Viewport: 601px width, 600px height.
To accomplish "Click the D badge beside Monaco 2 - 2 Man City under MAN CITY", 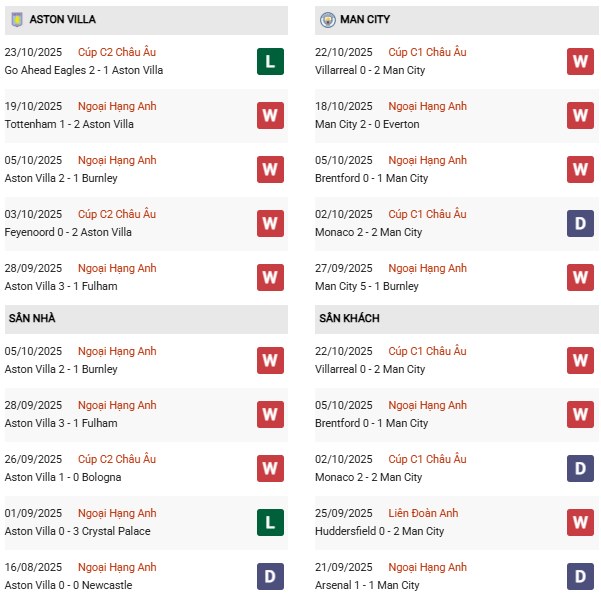I will [x=580, y=223].
